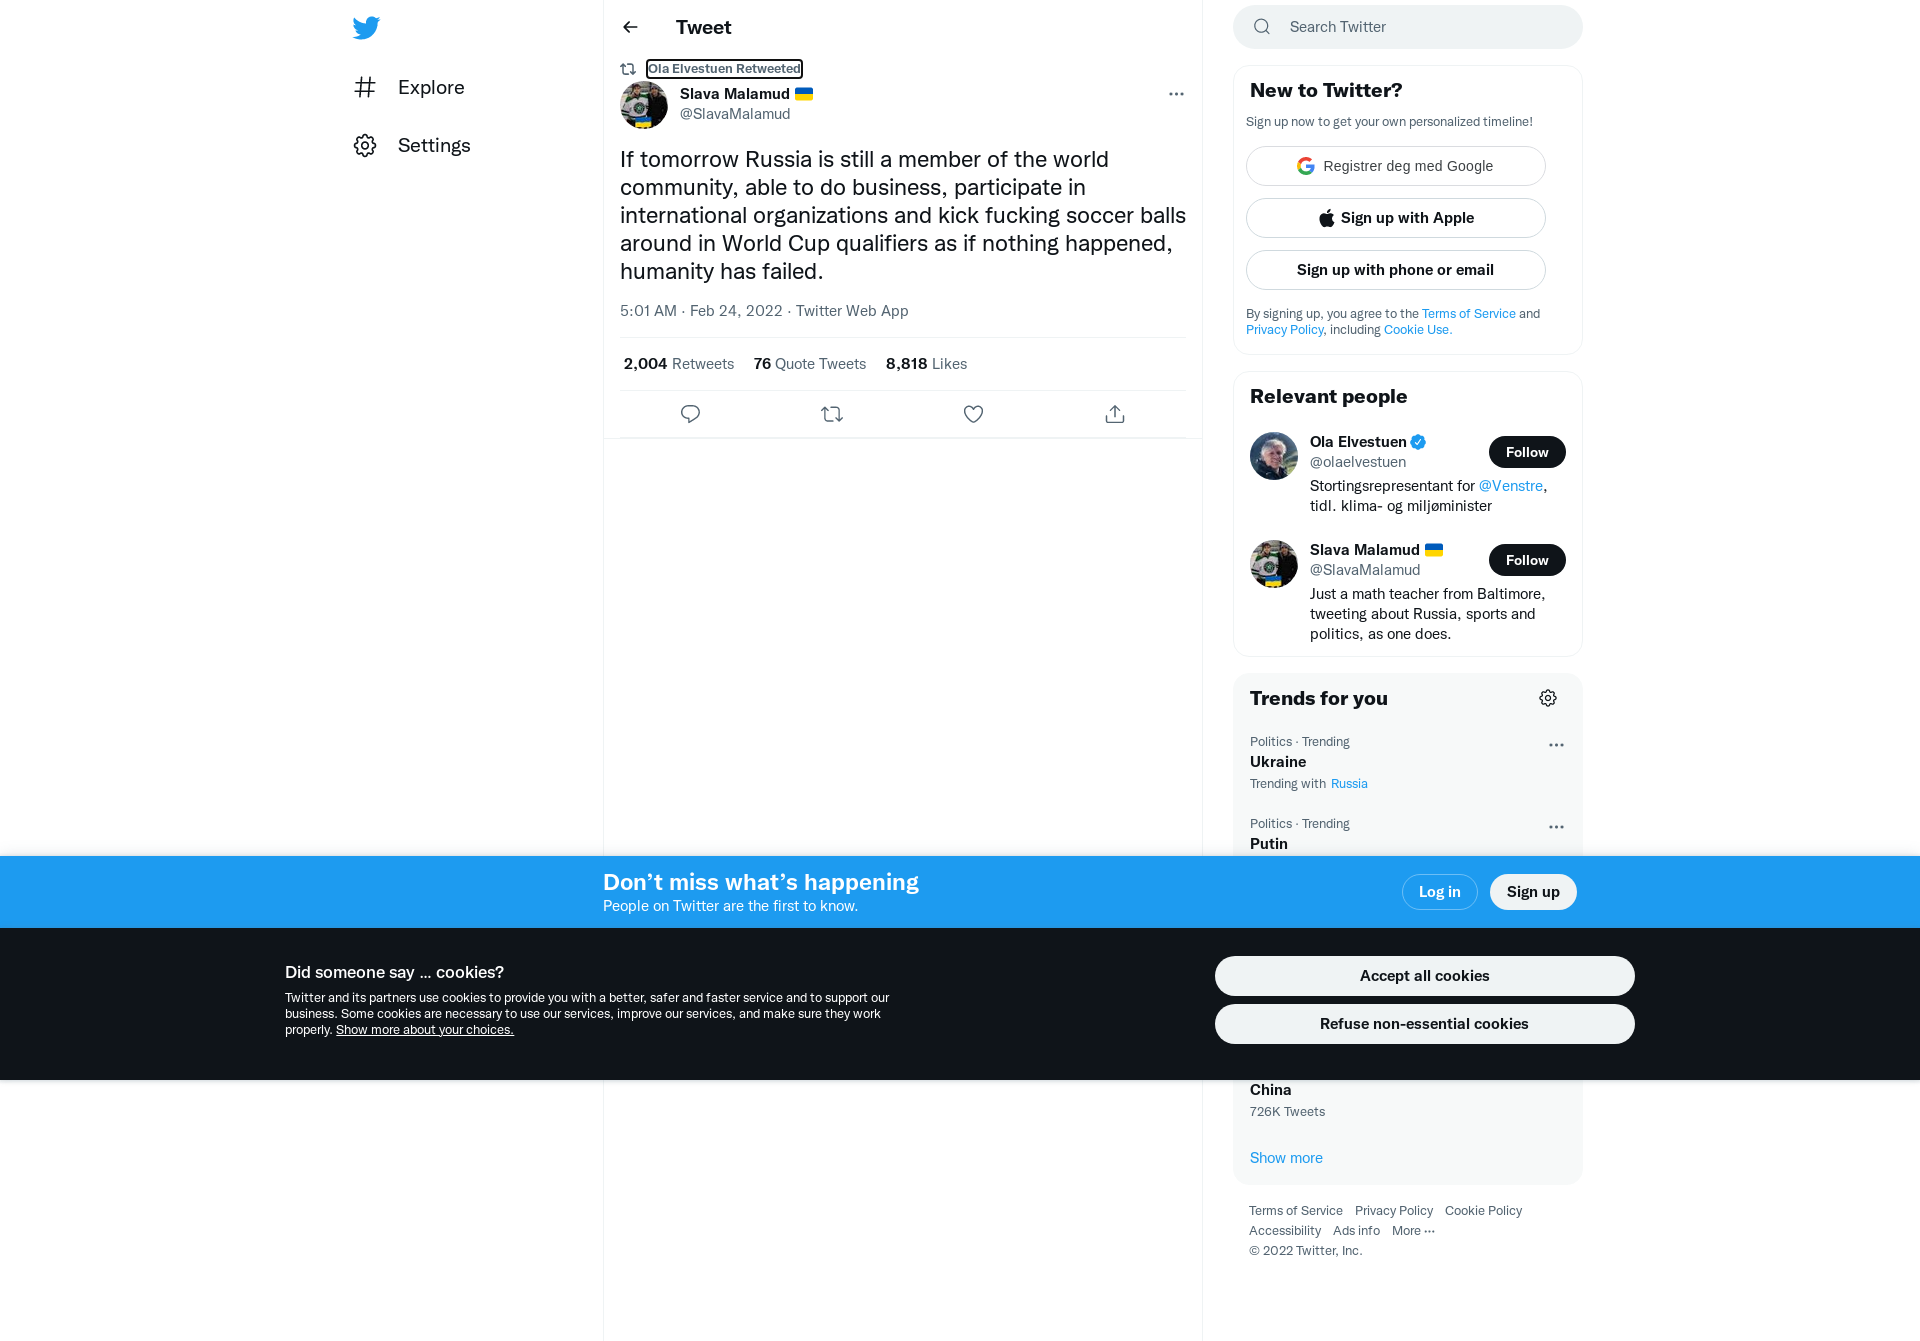Open Explore in the sidebar
The image size is (1920, 1341).
click(409, 87)
